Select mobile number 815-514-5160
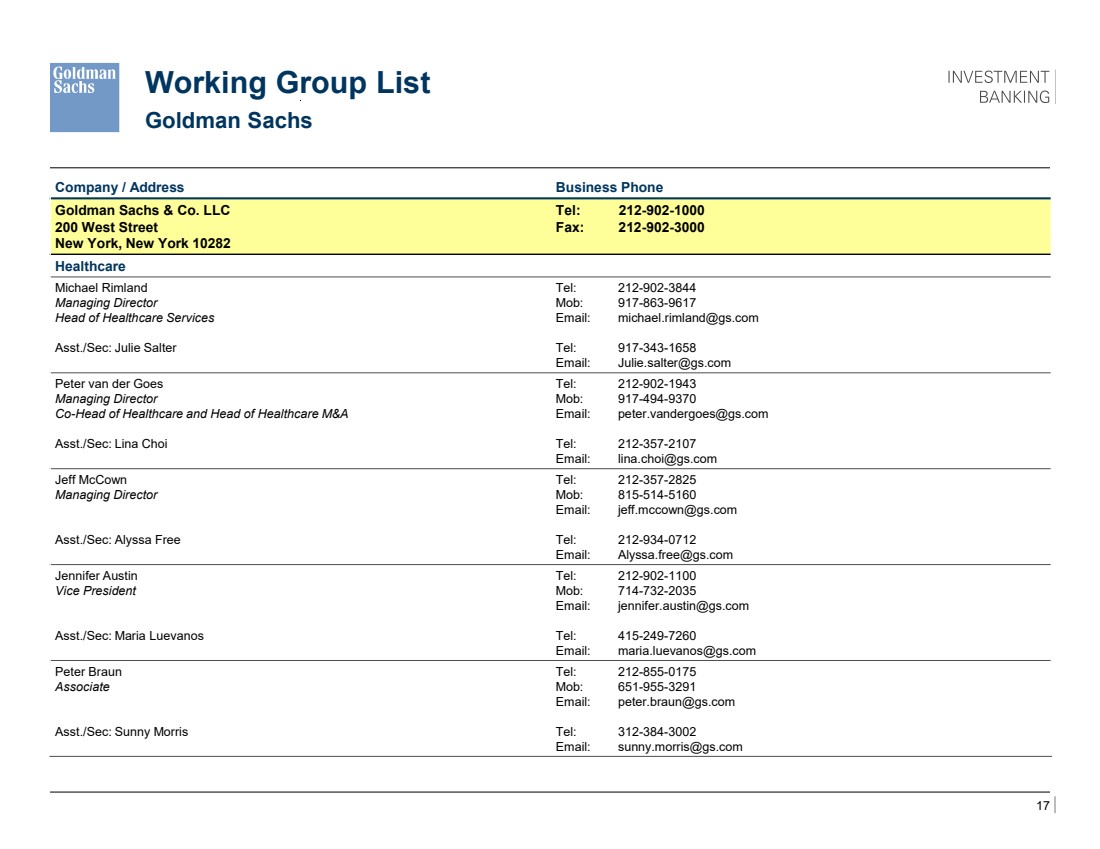The width and height of the screenshot is (1100, 849). click(657, 495)
